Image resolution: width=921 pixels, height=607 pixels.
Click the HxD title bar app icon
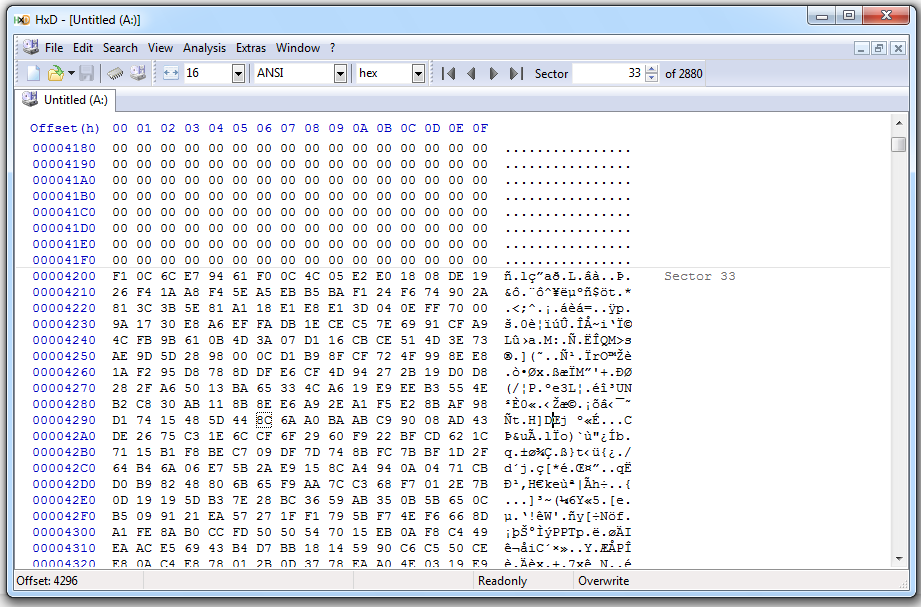click(x=22, y=20)
